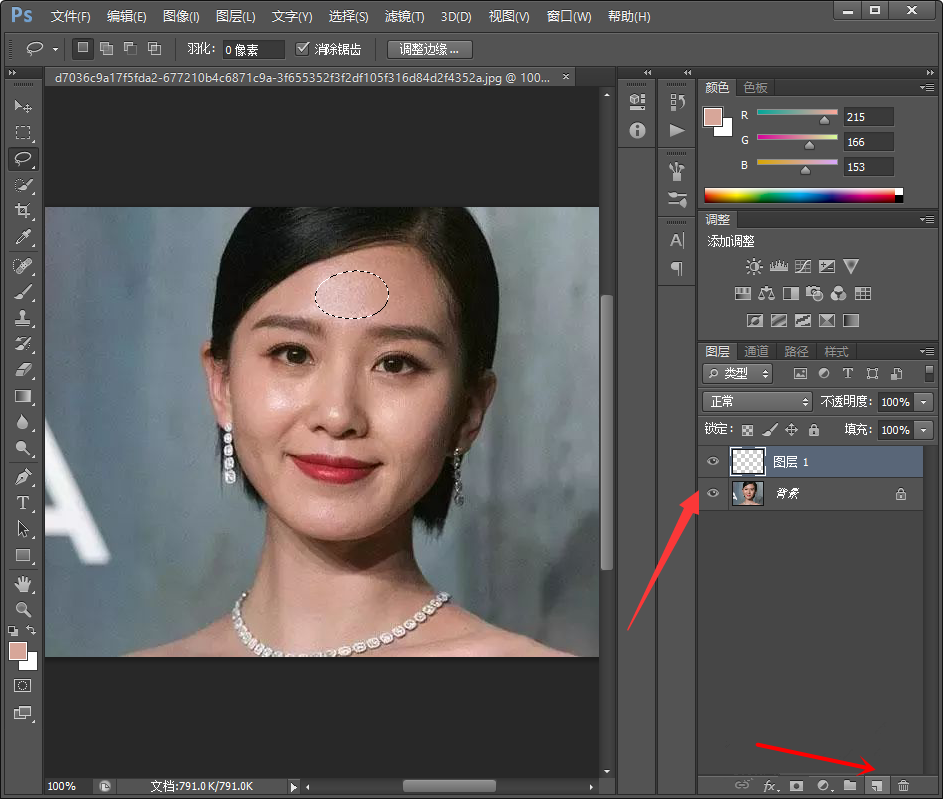943x799 pixels.
Task: Expand the 不透明度 opacity dropdown arrow
Action: click(x=924, y=401)
